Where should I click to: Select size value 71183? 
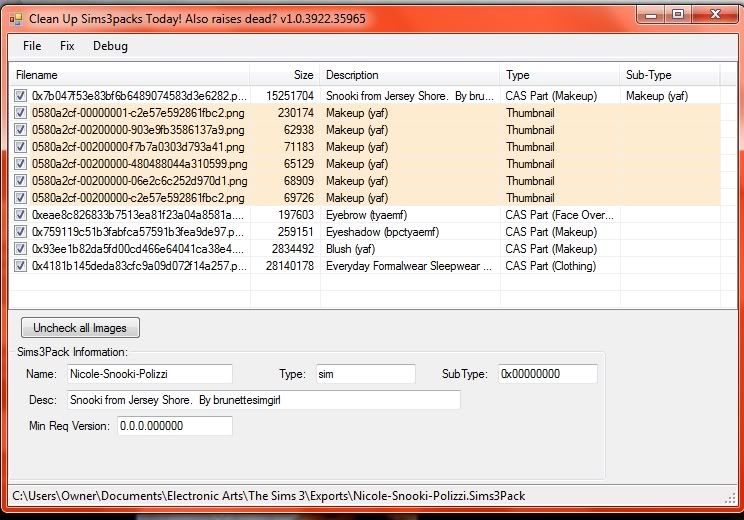pos(299,147)
